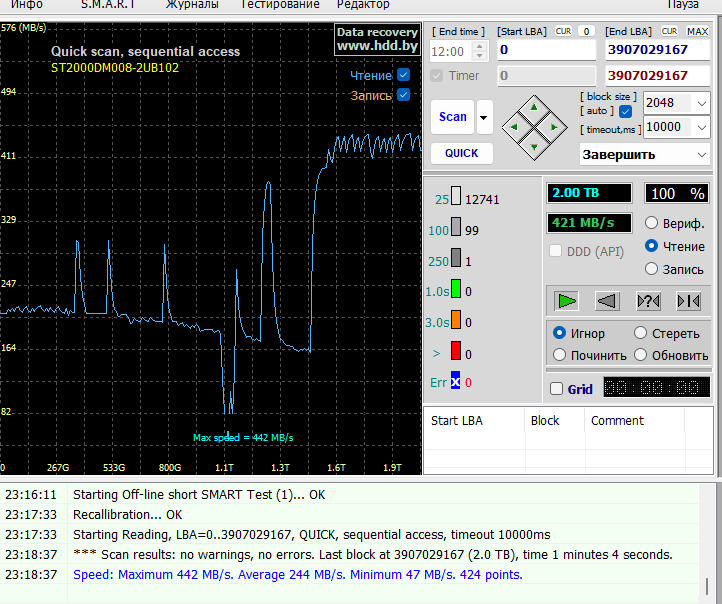
Task: Click Пауза in the top bar
Action: pyautogui.click(x=683, y=5)
